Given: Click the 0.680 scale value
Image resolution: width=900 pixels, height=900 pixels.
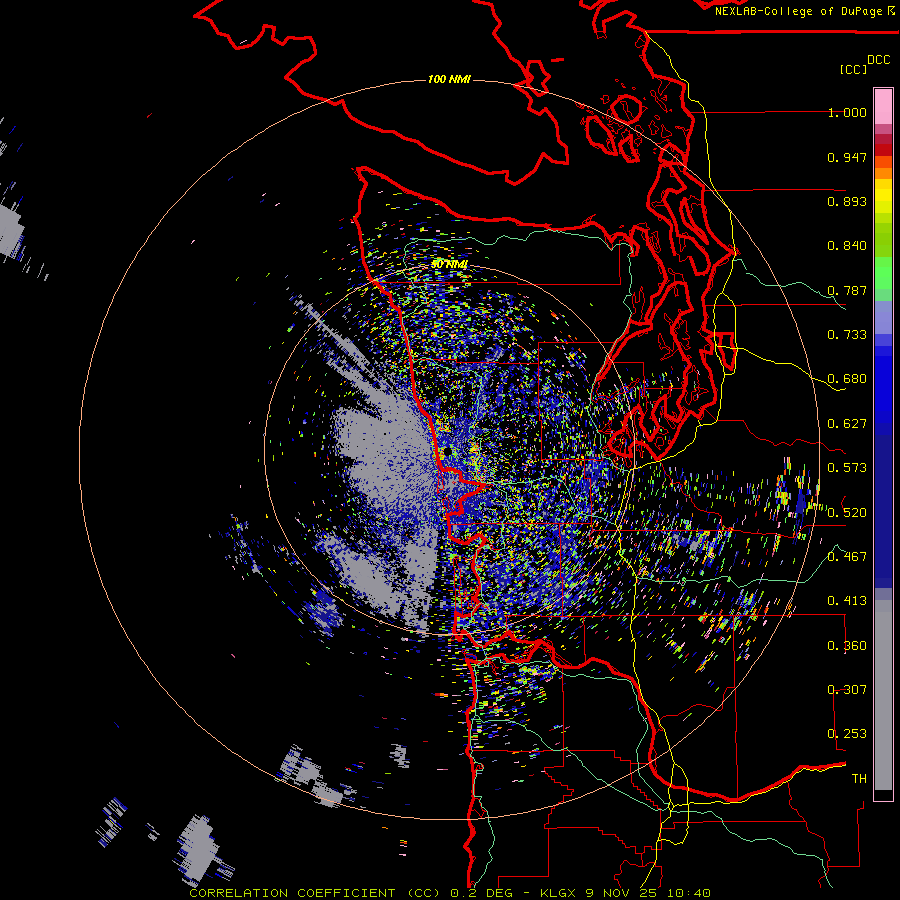Looking at the screenshot, I should coord(847,379).
